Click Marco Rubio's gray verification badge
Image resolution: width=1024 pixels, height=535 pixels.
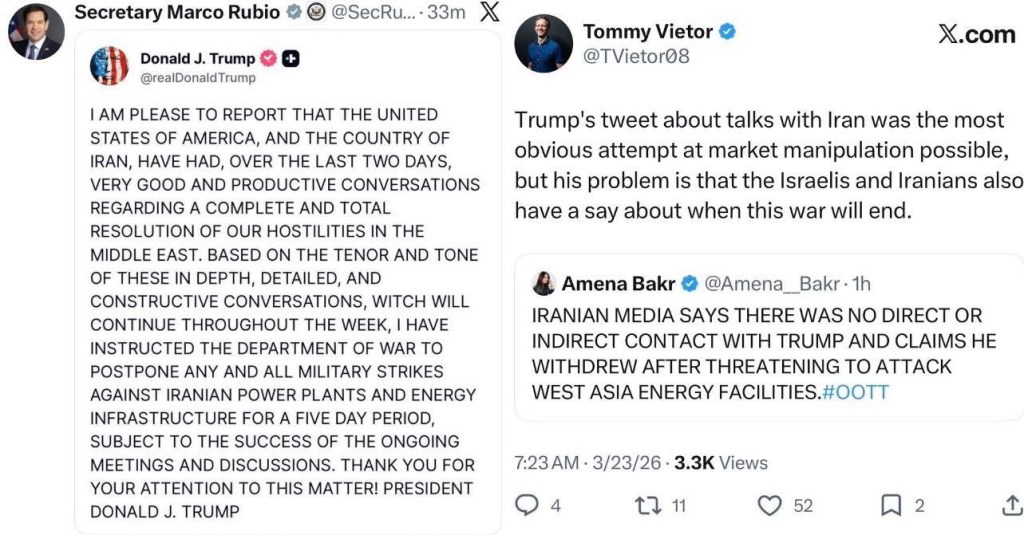coord(294,13)
